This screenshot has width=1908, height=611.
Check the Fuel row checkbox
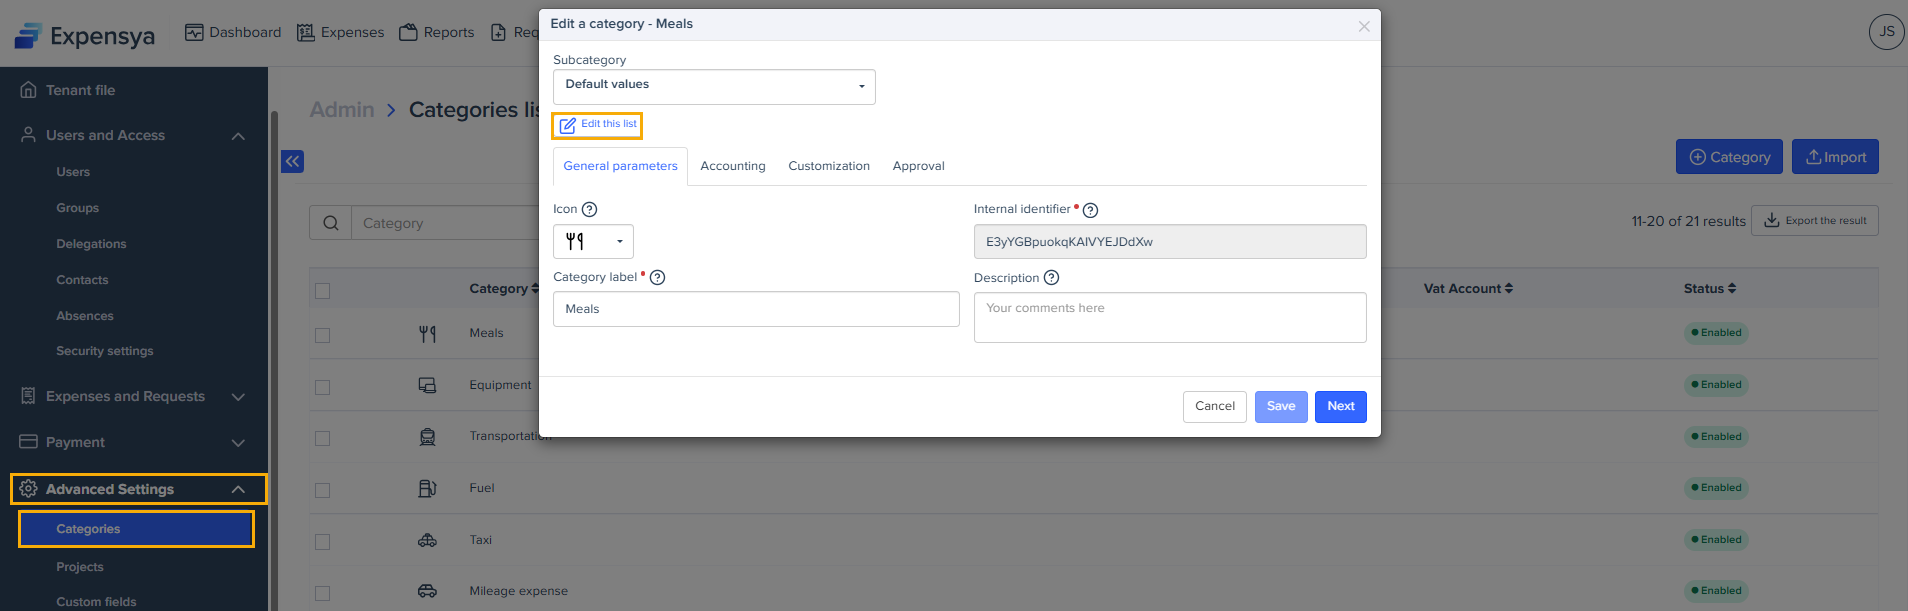[322, 490]
